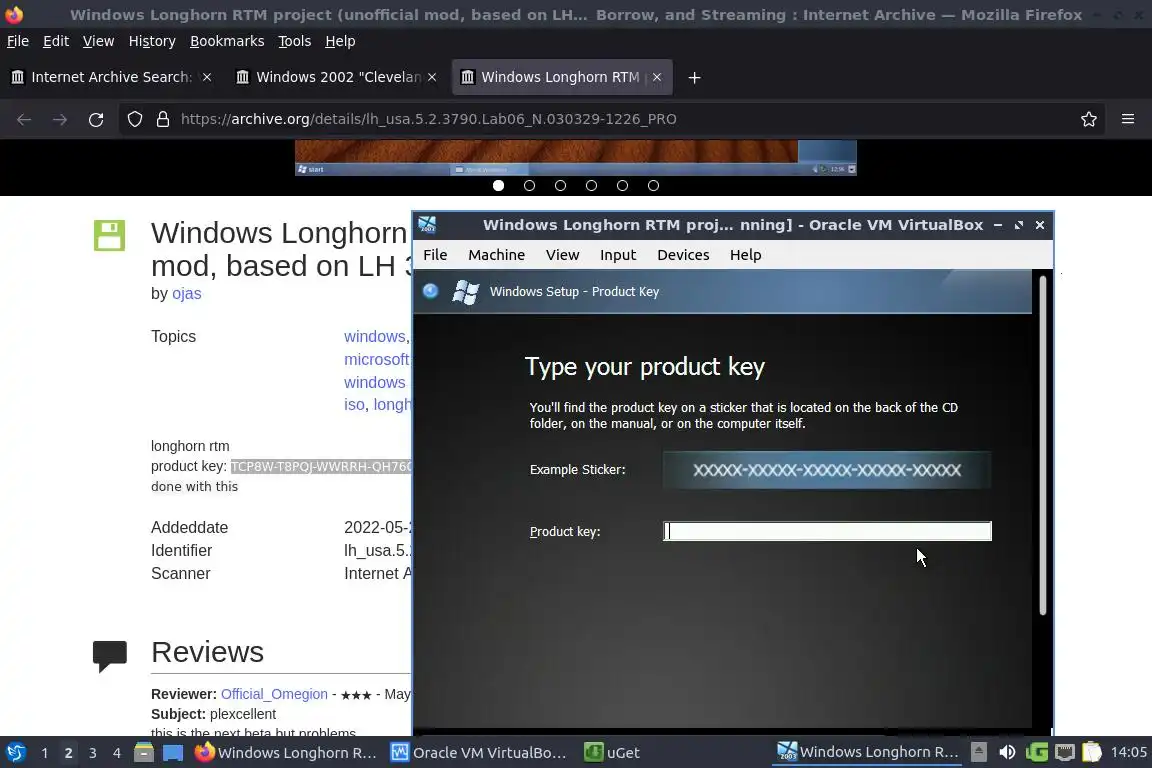Open a new Firefox tab

click(x=694, y=77)
